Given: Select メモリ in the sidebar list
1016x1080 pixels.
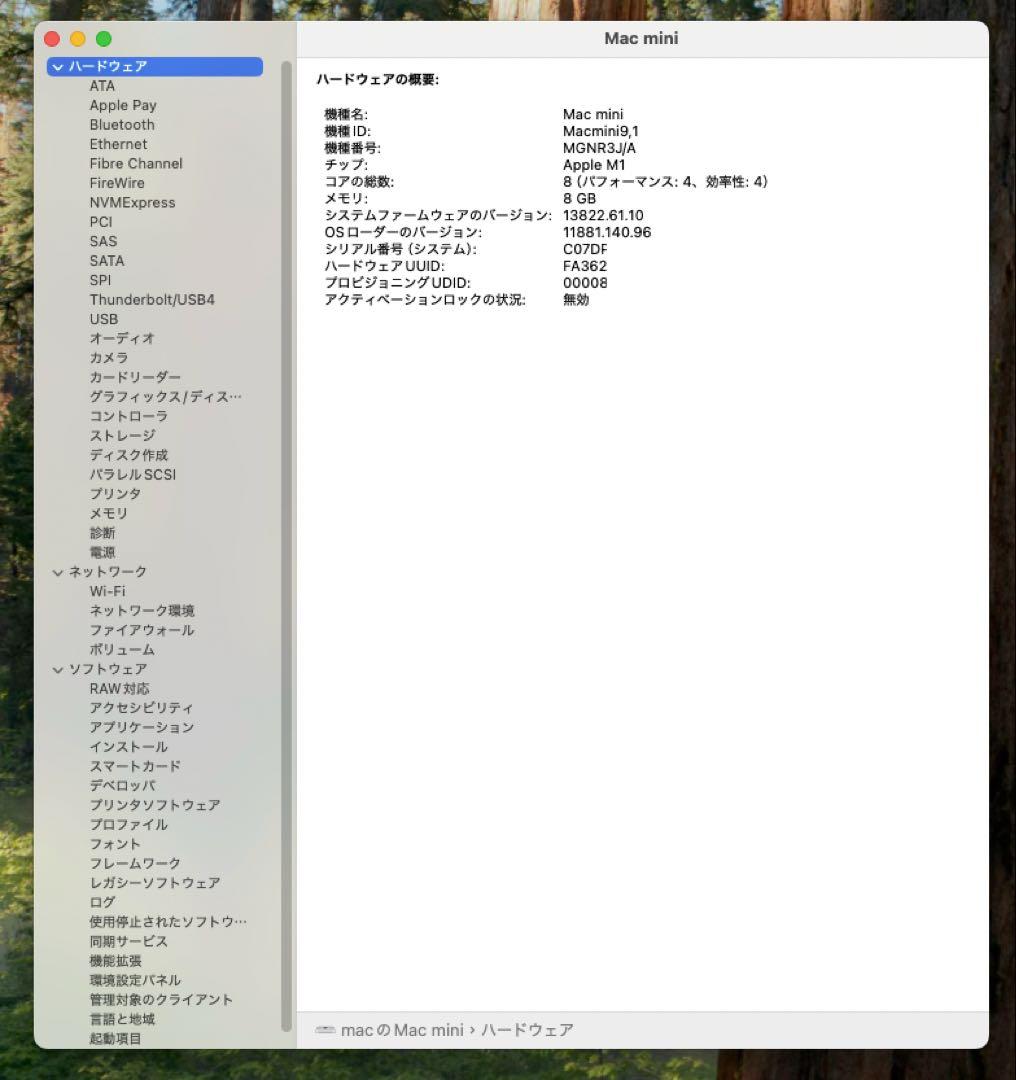Looking at the screenshot, I should pos(109,513).
